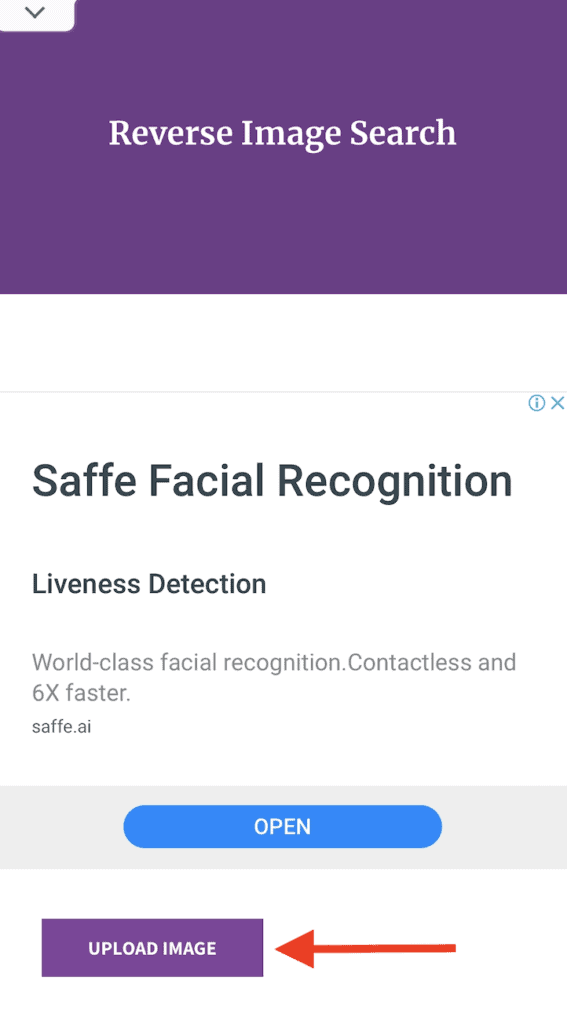Screen dimensions: 567x1024
Task: Click the down chevron in top-left tab
Action: [x=34, y=12]
